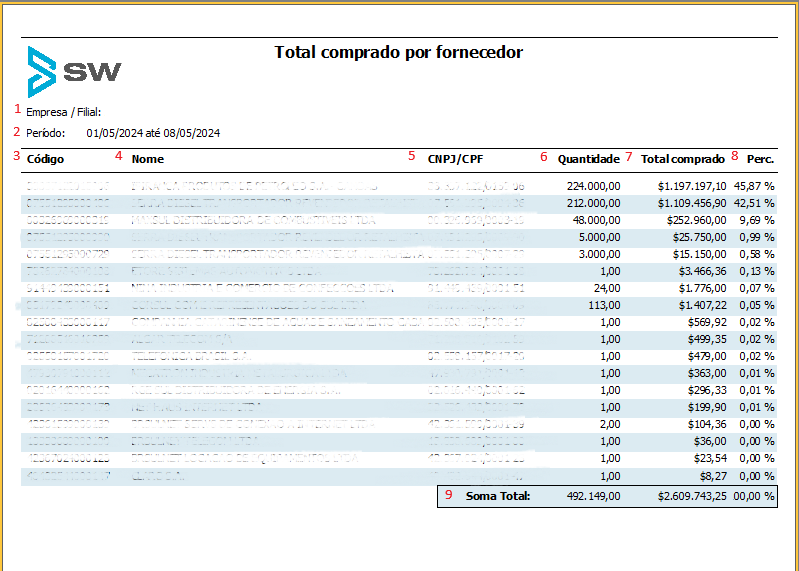
Task: Click the total value $1.776,00
Action: tap(702, 288)
